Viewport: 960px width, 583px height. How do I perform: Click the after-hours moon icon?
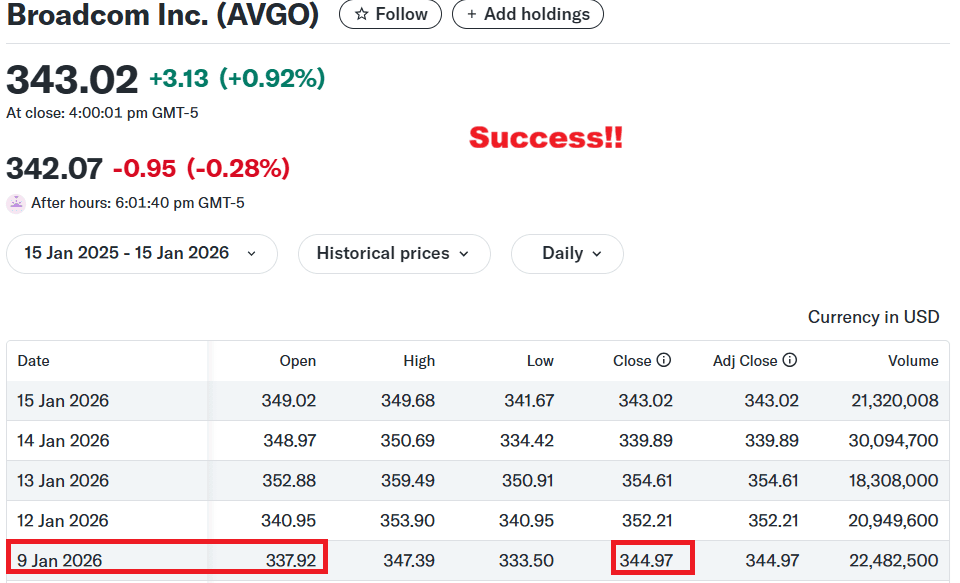click(x=16, y=203)
